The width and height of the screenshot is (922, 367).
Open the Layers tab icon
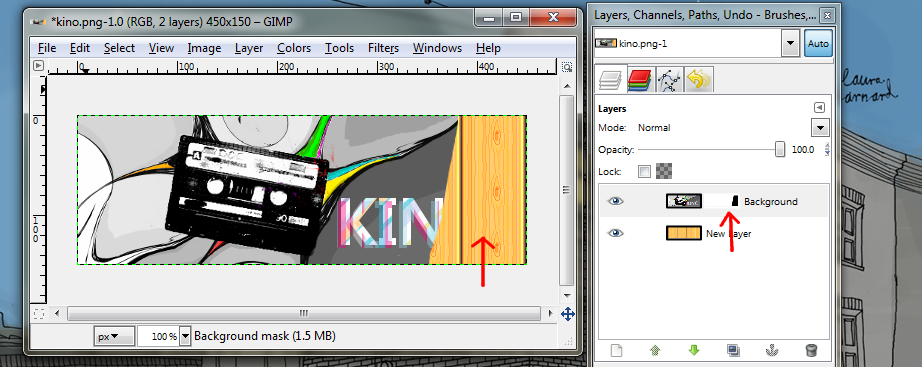click(610, 79)
